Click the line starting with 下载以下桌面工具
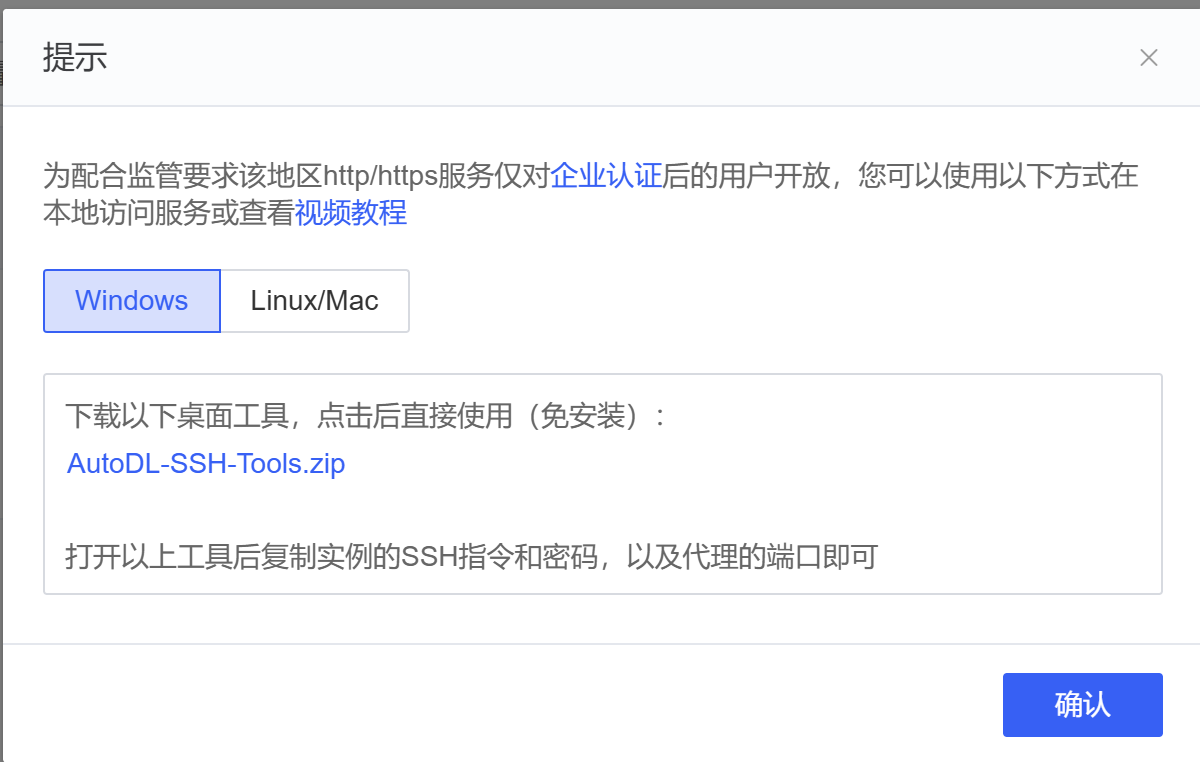Screen dimensions: 1200x762 tap(367, 416)
